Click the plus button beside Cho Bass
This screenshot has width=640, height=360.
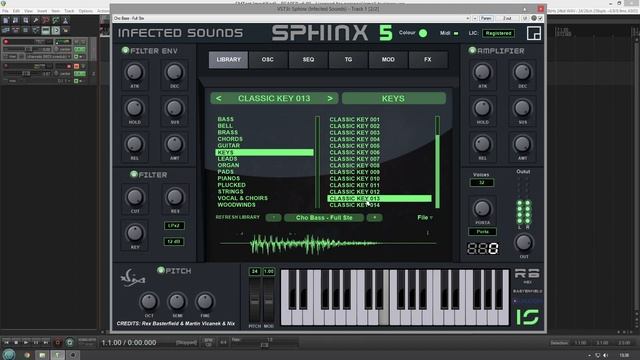point(374,218)
